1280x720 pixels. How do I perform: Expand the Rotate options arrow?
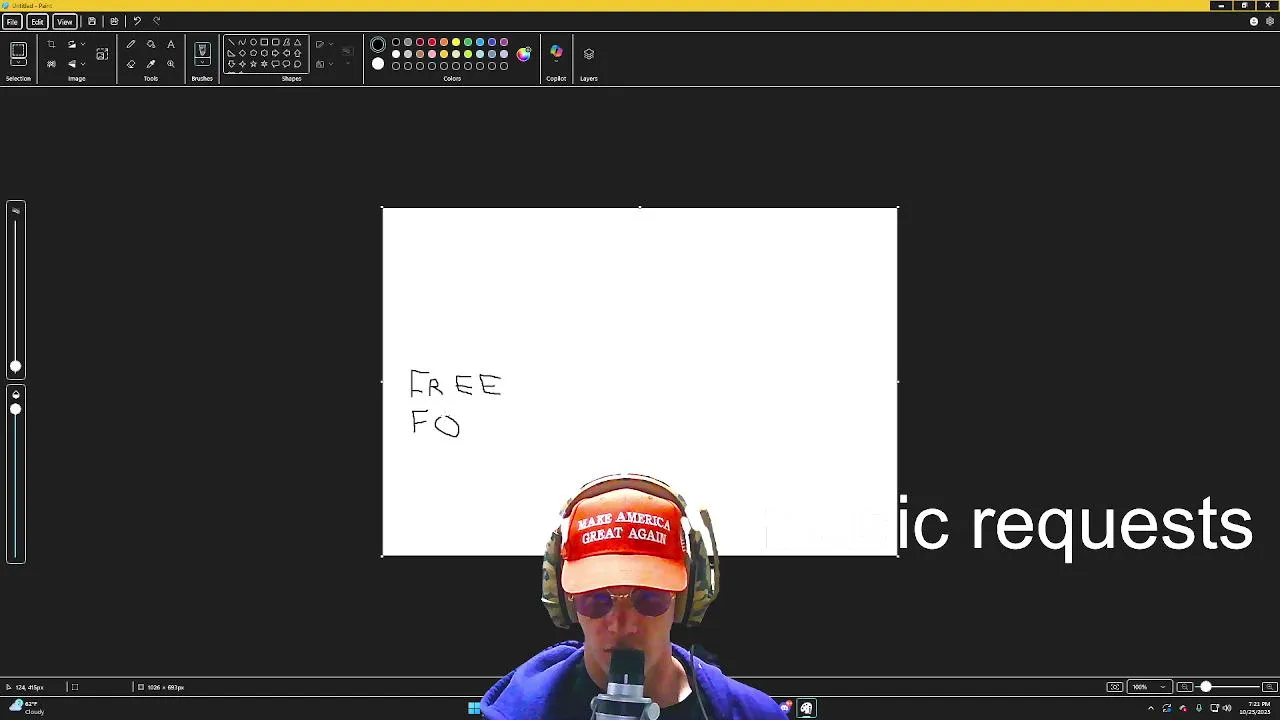tap(83, 44)
